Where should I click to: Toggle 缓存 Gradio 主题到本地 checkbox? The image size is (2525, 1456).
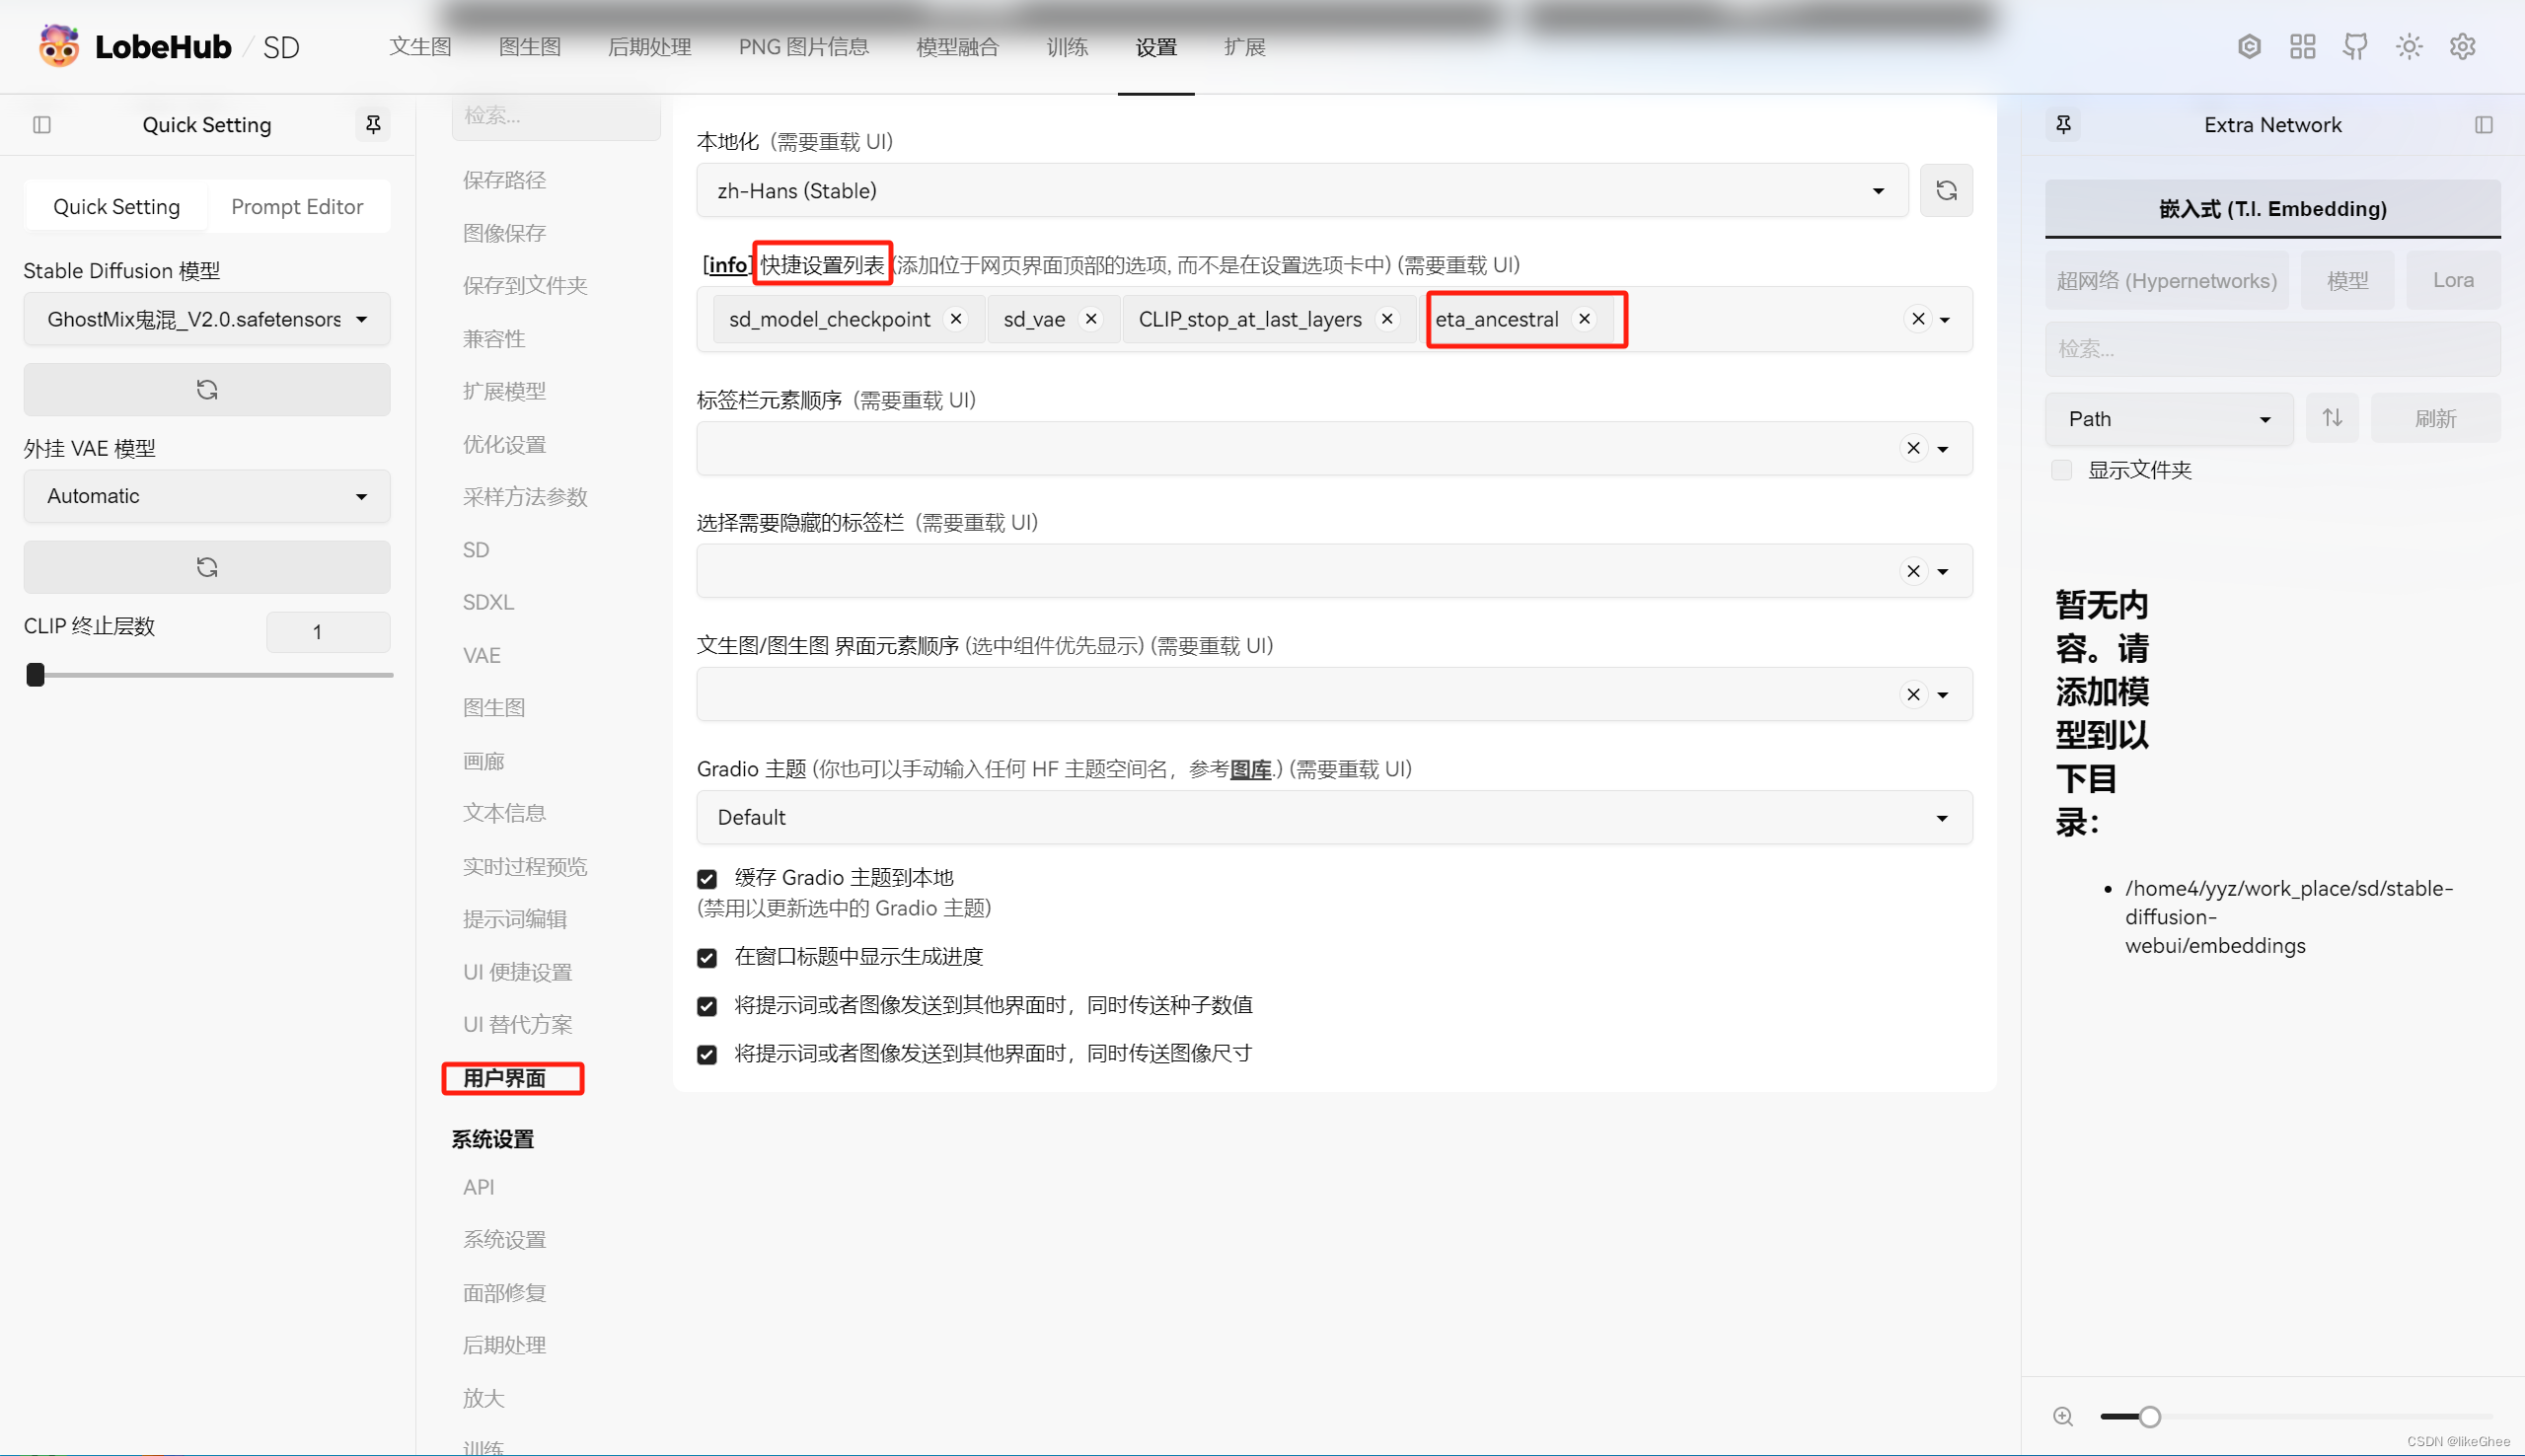[x=707, y=877]
